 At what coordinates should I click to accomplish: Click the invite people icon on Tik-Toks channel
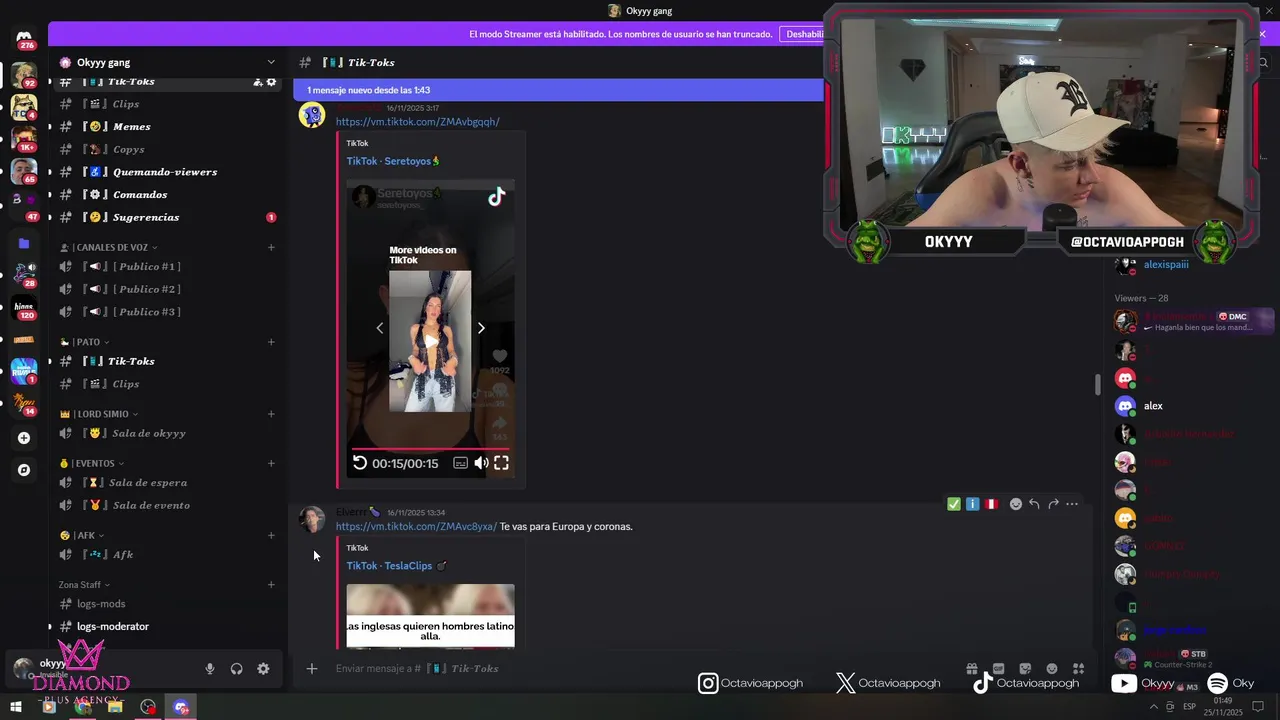point(258,82)
